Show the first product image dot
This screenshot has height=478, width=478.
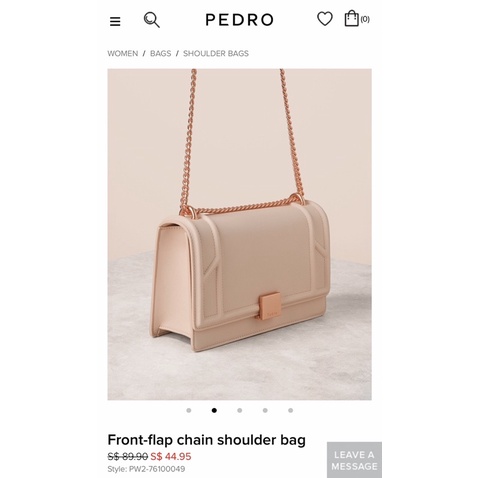click(x=189, y=410)
